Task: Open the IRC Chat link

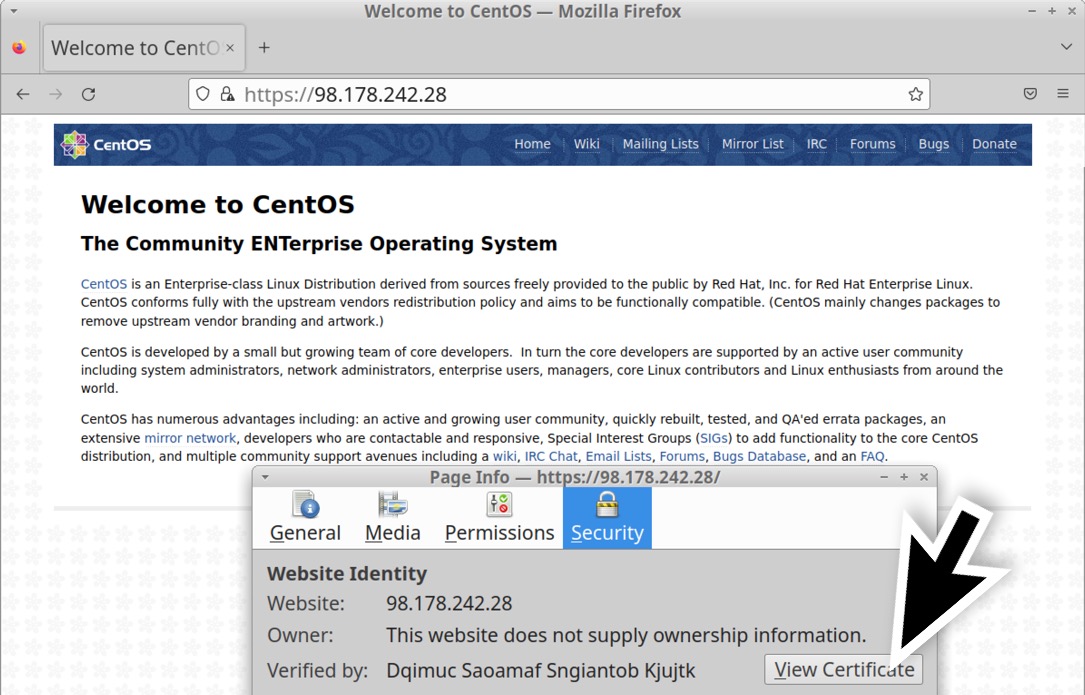Action: tap(551, 457)
